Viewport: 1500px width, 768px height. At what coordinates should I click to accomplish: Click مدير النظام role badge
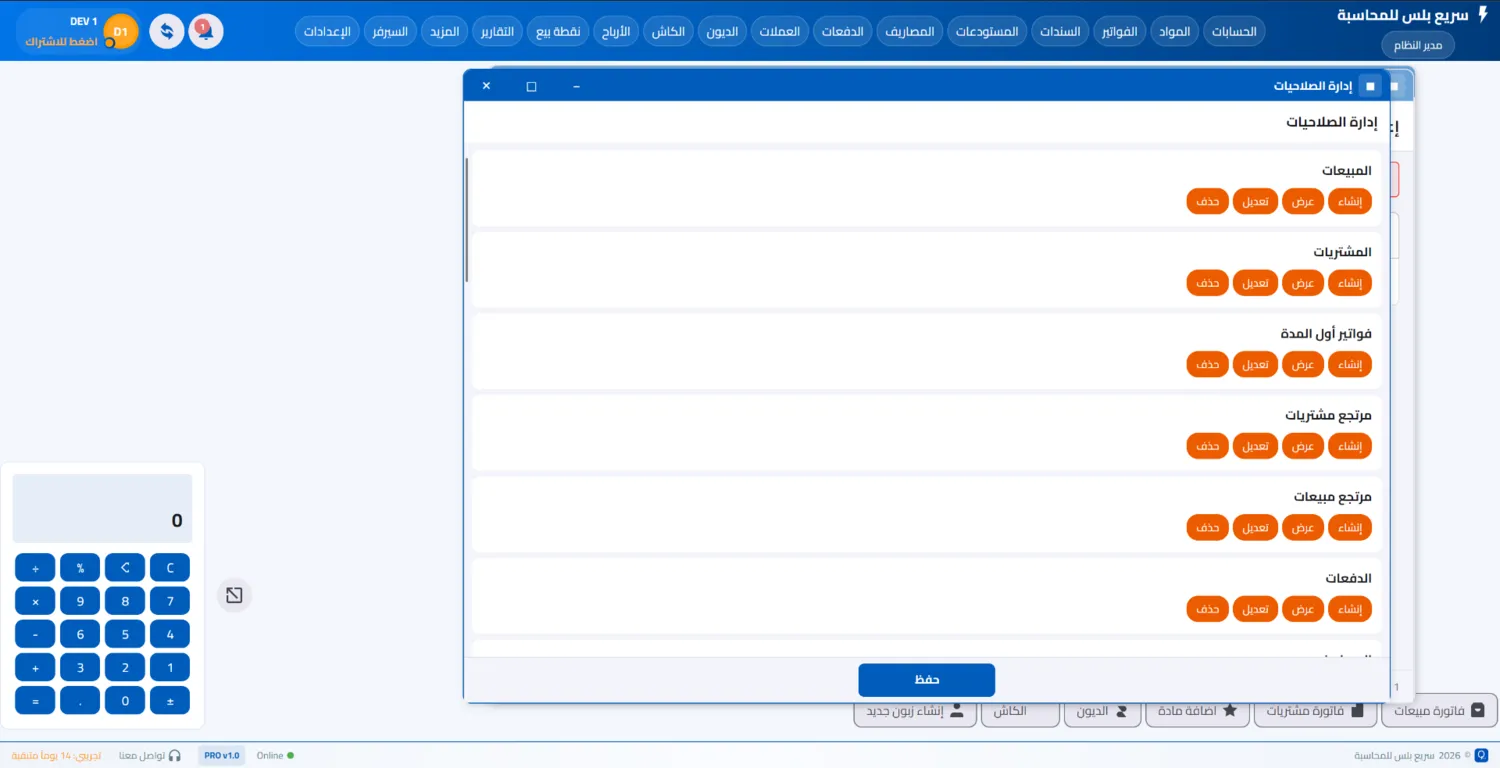[1418, 45]
